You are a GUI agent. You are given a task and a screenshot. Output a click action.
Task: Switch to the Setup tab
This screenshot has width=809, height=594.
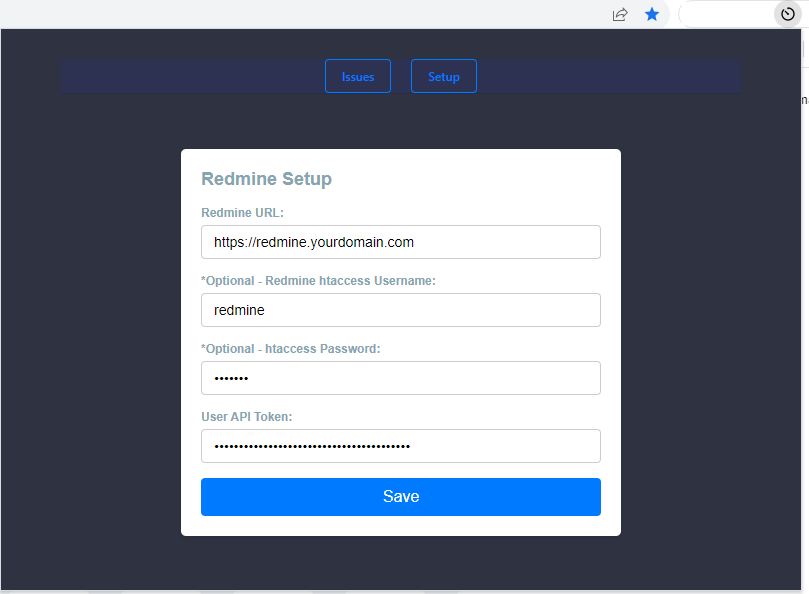pos(444,76)
